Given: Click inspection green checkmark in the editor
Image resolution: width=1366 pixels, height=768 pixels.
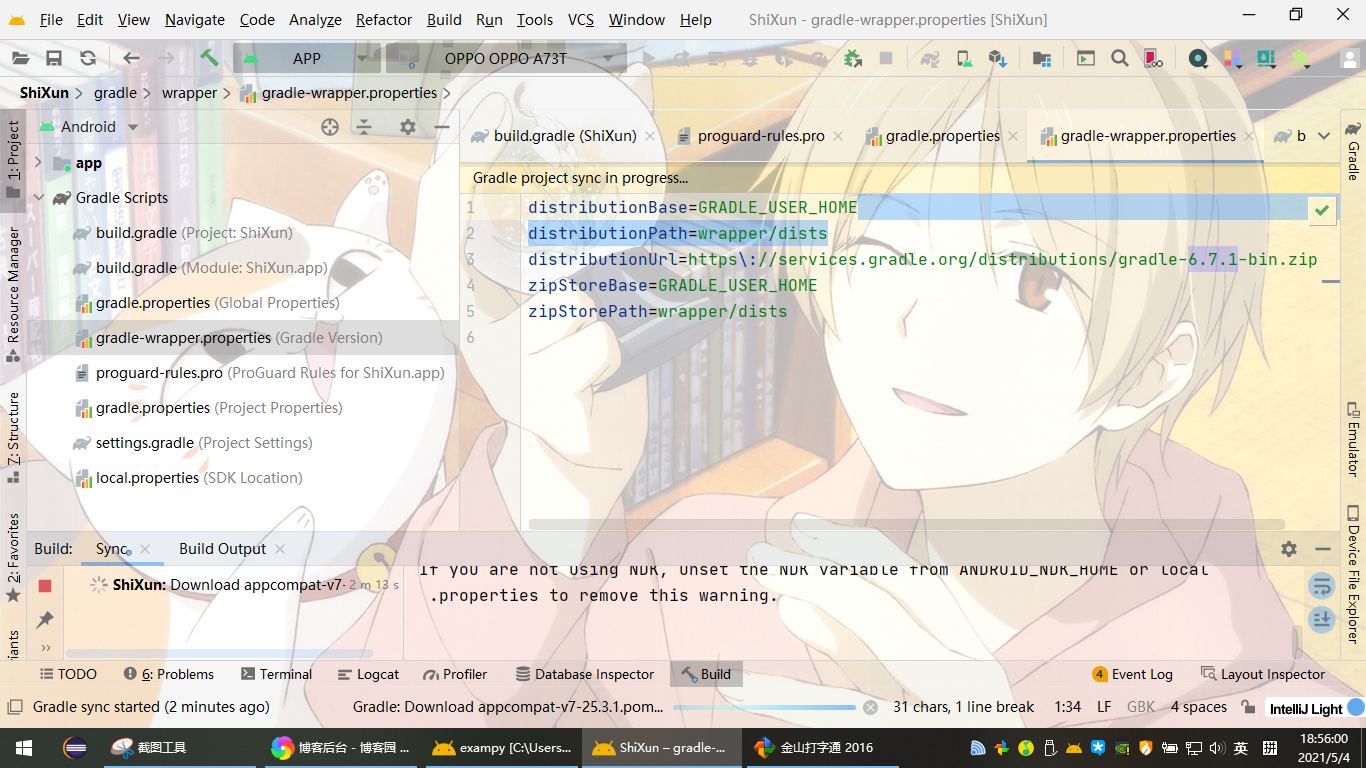Looking at the screenshot, I should pyautogui.click(x=1322, y=210).
